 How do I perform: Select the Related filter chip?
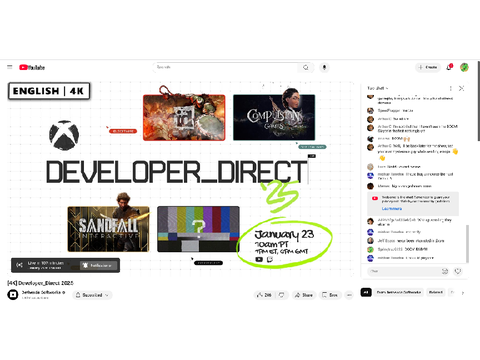(x=436, y=292)
